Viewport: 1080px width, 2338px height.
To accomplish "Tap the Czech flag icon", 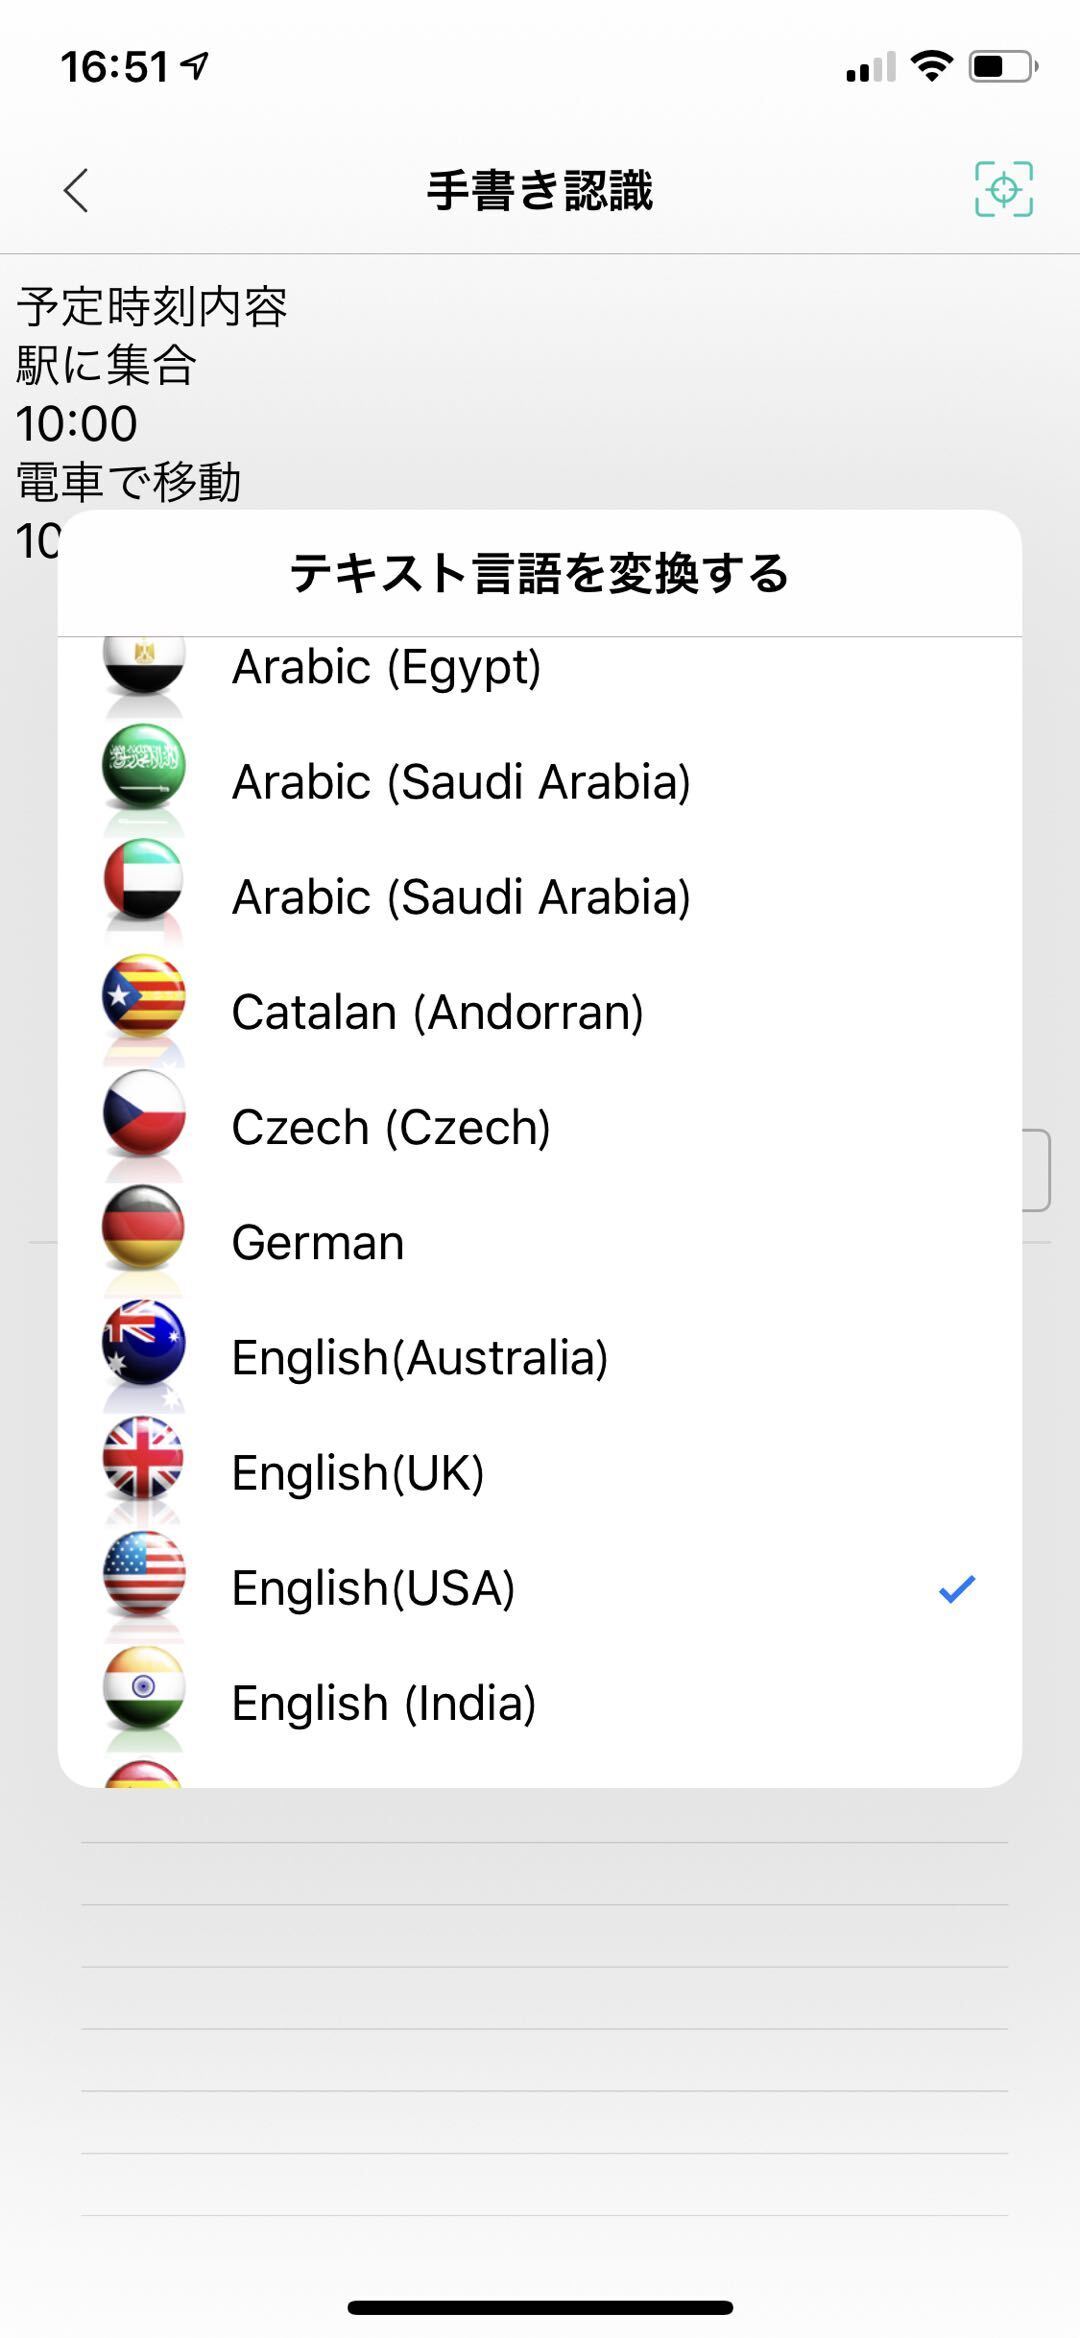I will (x=144, y=1112).
